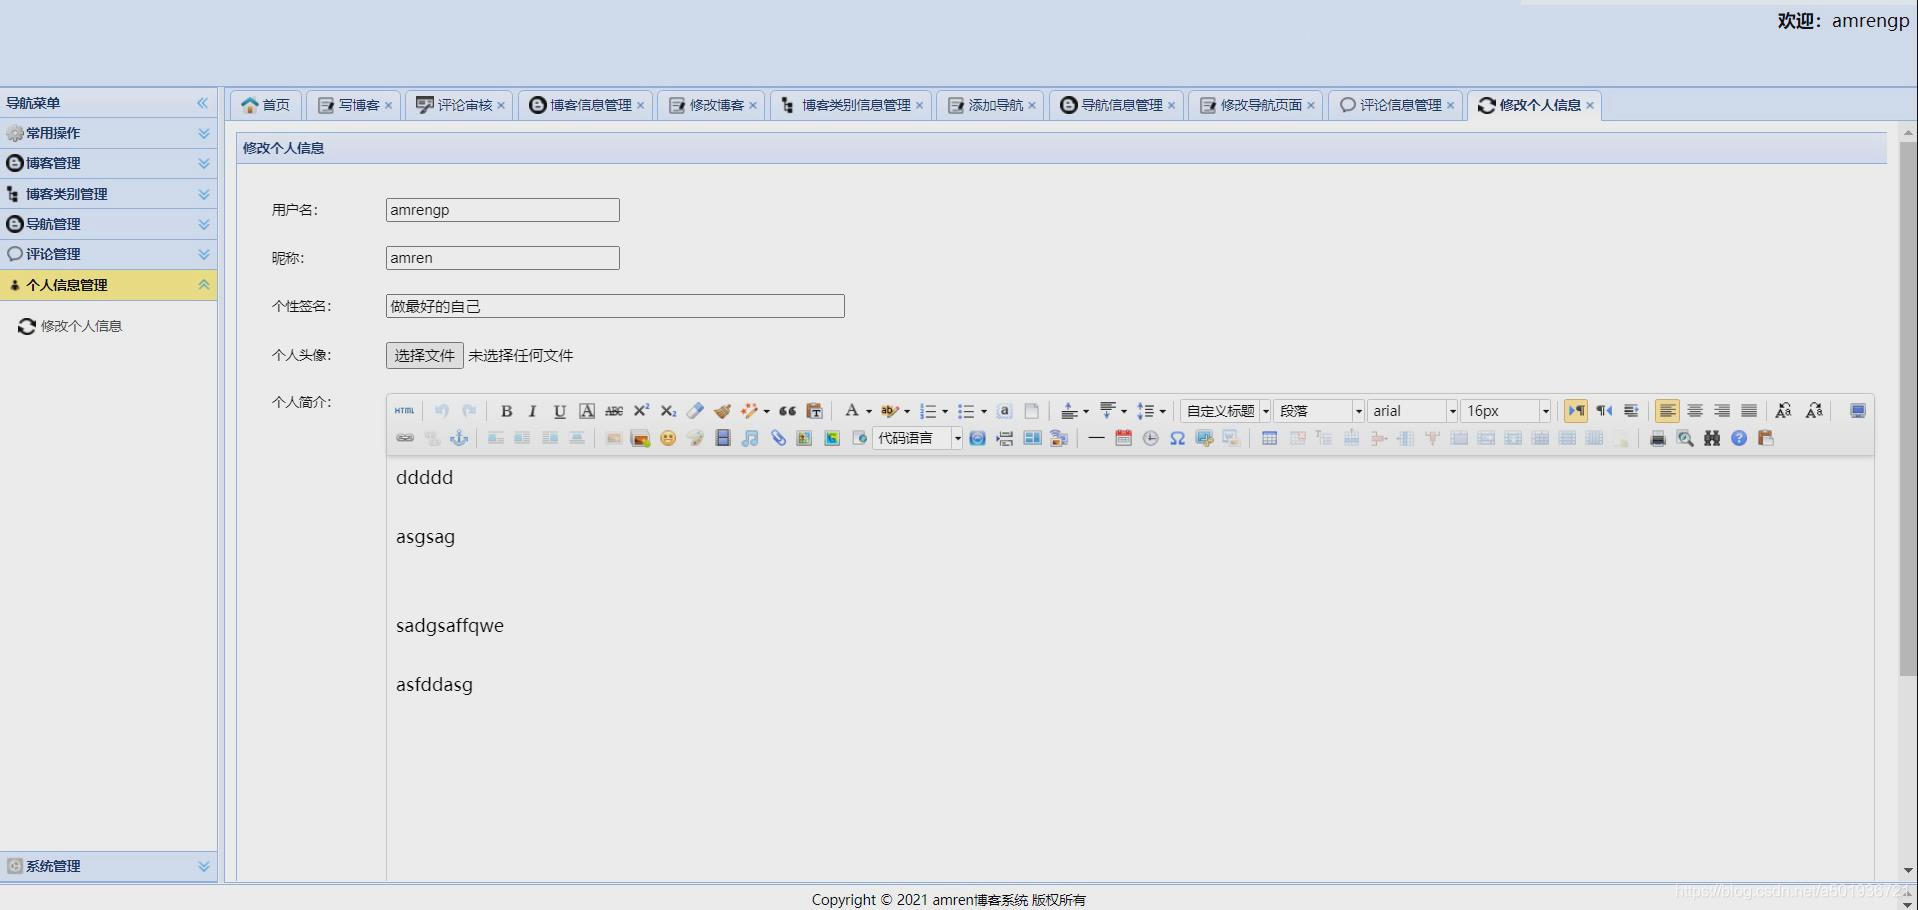
Task: Open find and replace binoculars icon
Action: coord(1712,438)
